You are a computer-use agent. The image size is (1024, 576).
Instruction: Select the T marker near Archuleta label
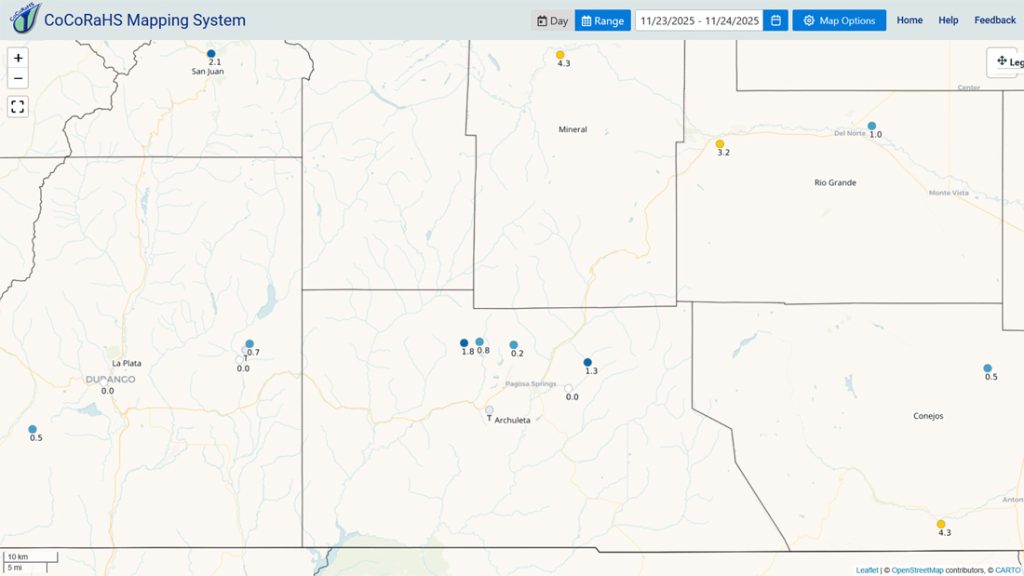point(489,409)
